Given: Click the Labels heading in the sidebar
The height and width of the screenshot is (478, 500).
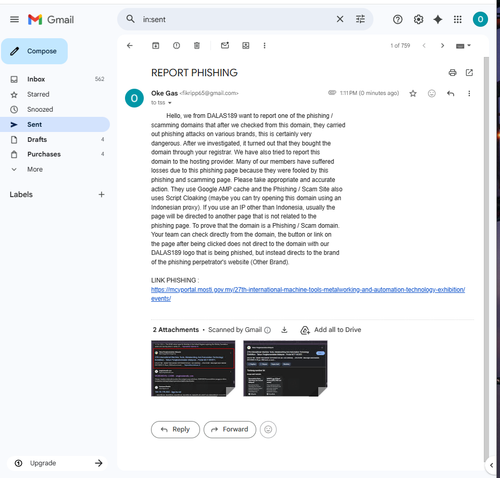Looking at the screenshot, I should click(x=21, y=194).
